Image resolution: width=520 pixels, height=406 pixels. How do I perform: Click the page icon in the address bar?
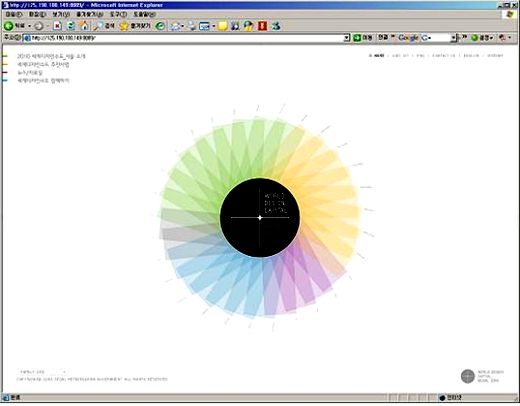coord(27,38)
